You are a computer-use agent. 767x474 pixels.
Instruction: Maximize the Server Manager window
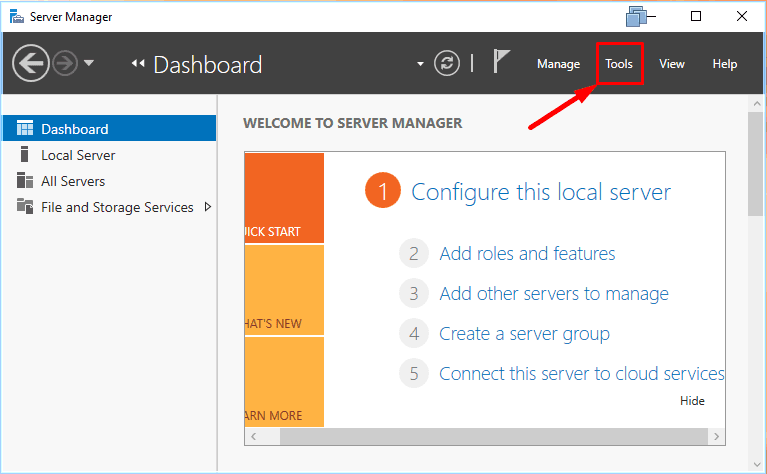(x=696, y=16)
